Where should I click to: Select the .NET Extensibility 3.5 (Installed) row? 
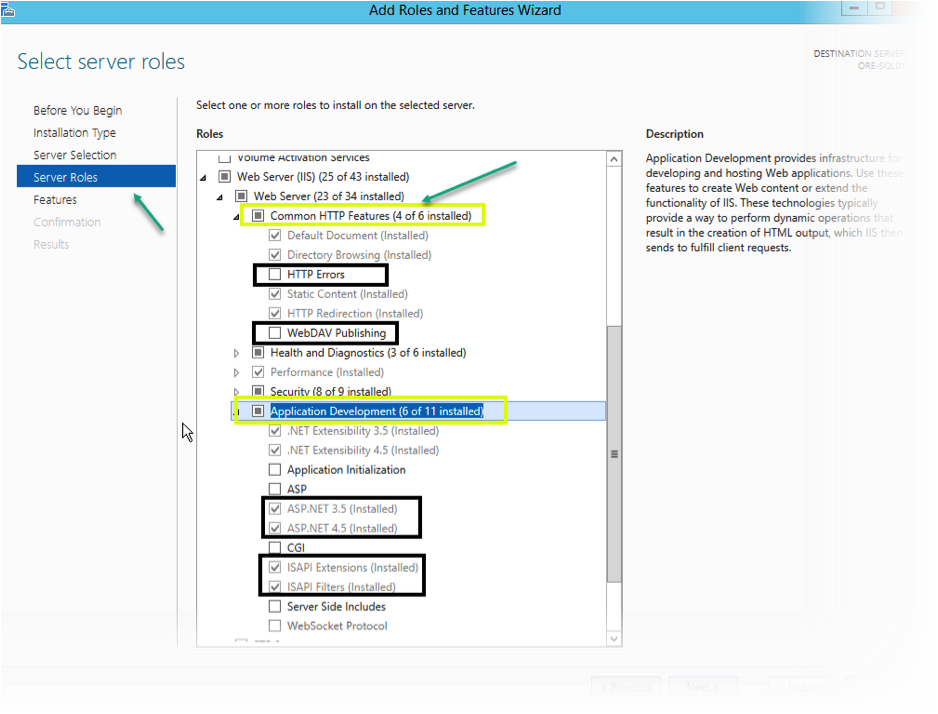click(x=363, y=431)
